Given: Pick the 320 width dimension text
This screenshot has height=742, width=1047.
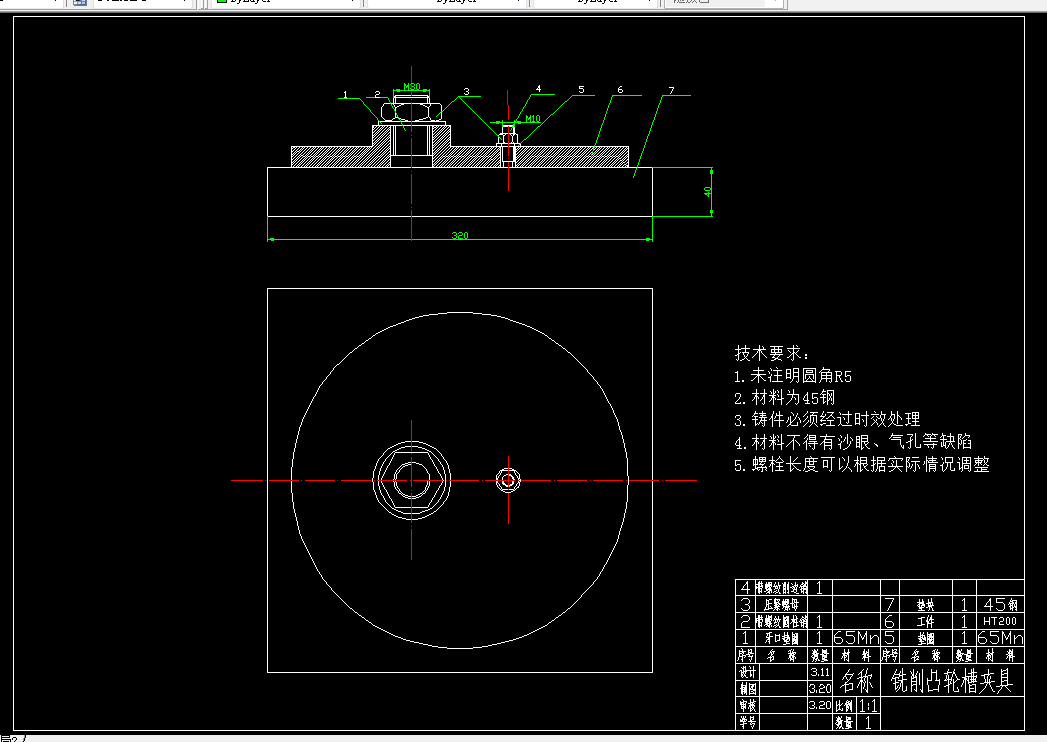Looking at the screenshot, I should pos(460,235).
